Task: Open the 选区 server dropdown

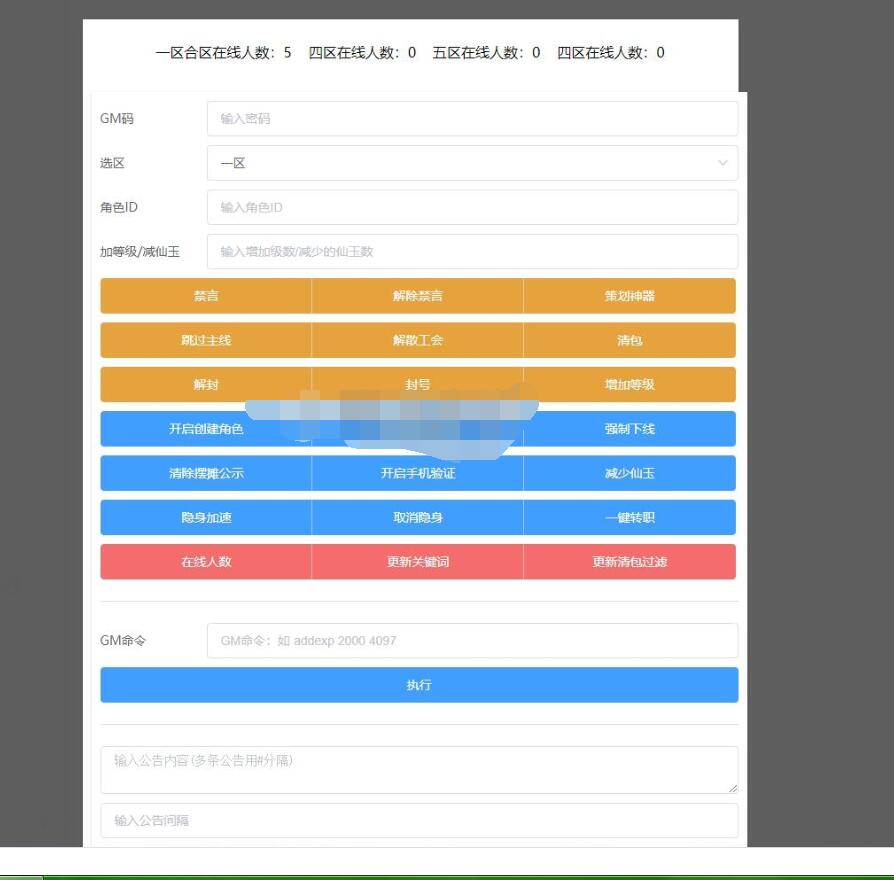Action: pyautogui.click(x=472, y=163)
